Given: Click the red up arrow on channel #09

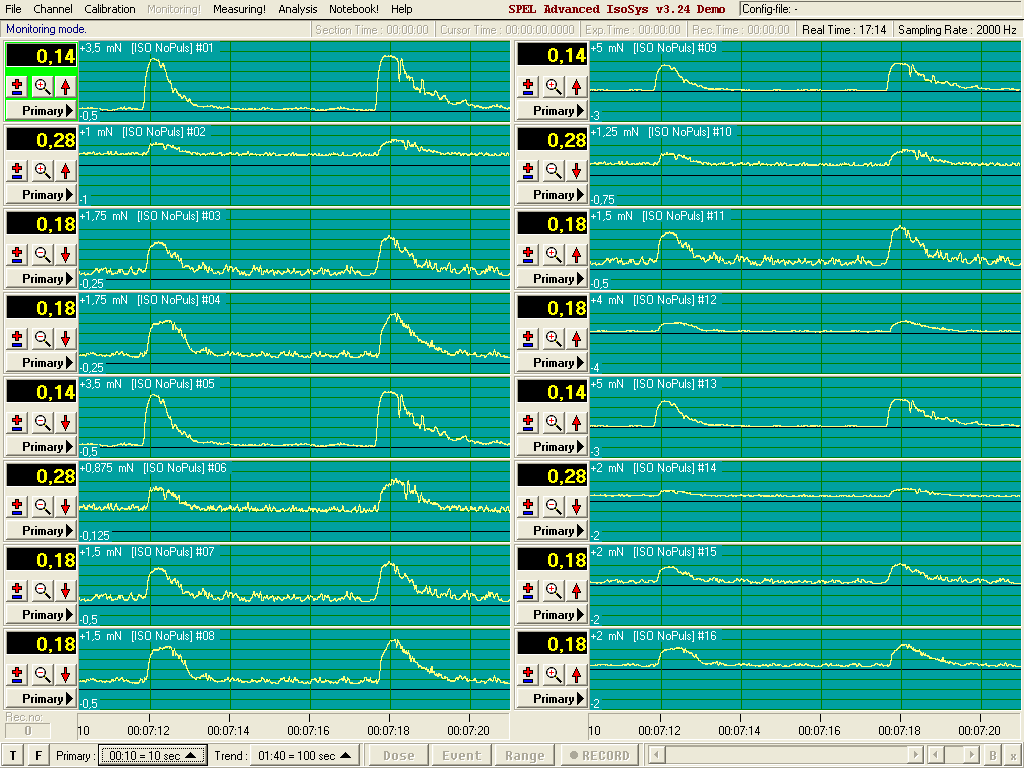Looking at the screenshot, I should [576, 86].
